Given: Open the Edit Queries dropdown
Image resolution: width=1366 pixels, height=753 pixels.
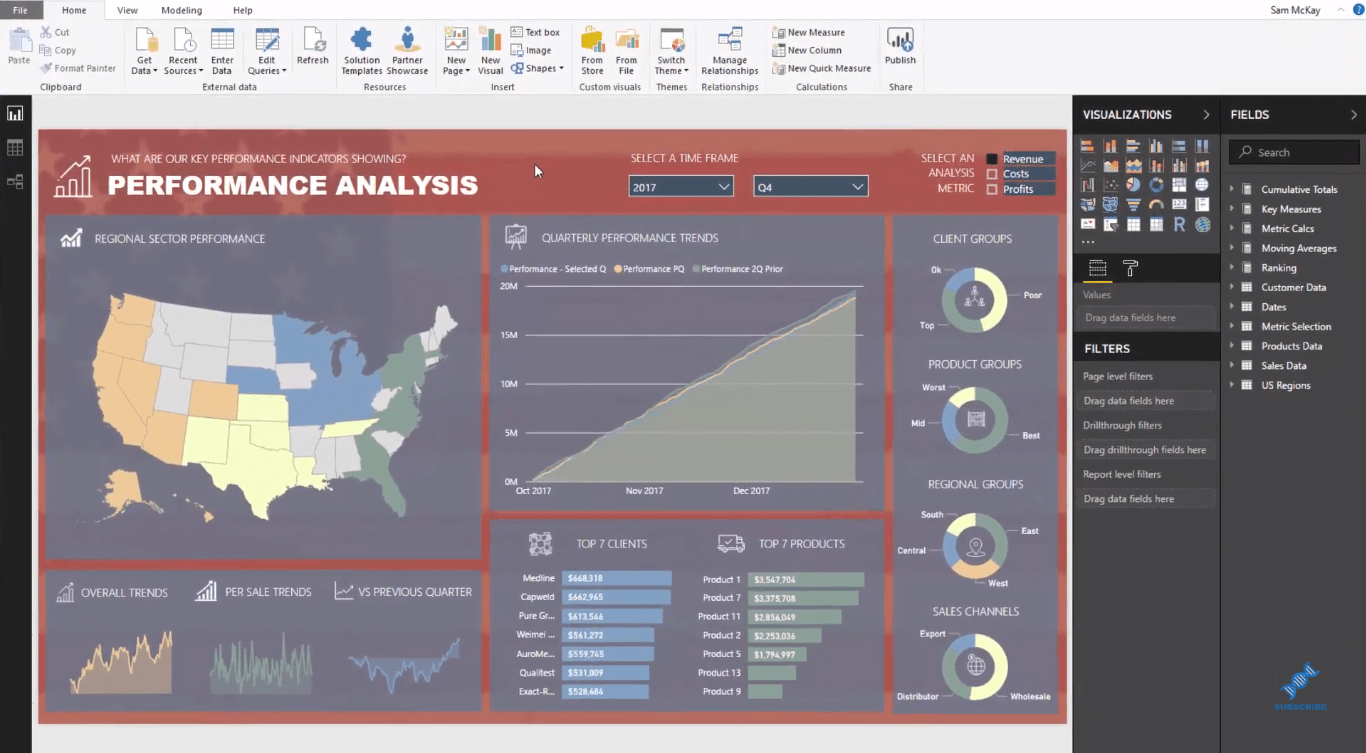Looking at the screenshot, I should click(267, 51).
